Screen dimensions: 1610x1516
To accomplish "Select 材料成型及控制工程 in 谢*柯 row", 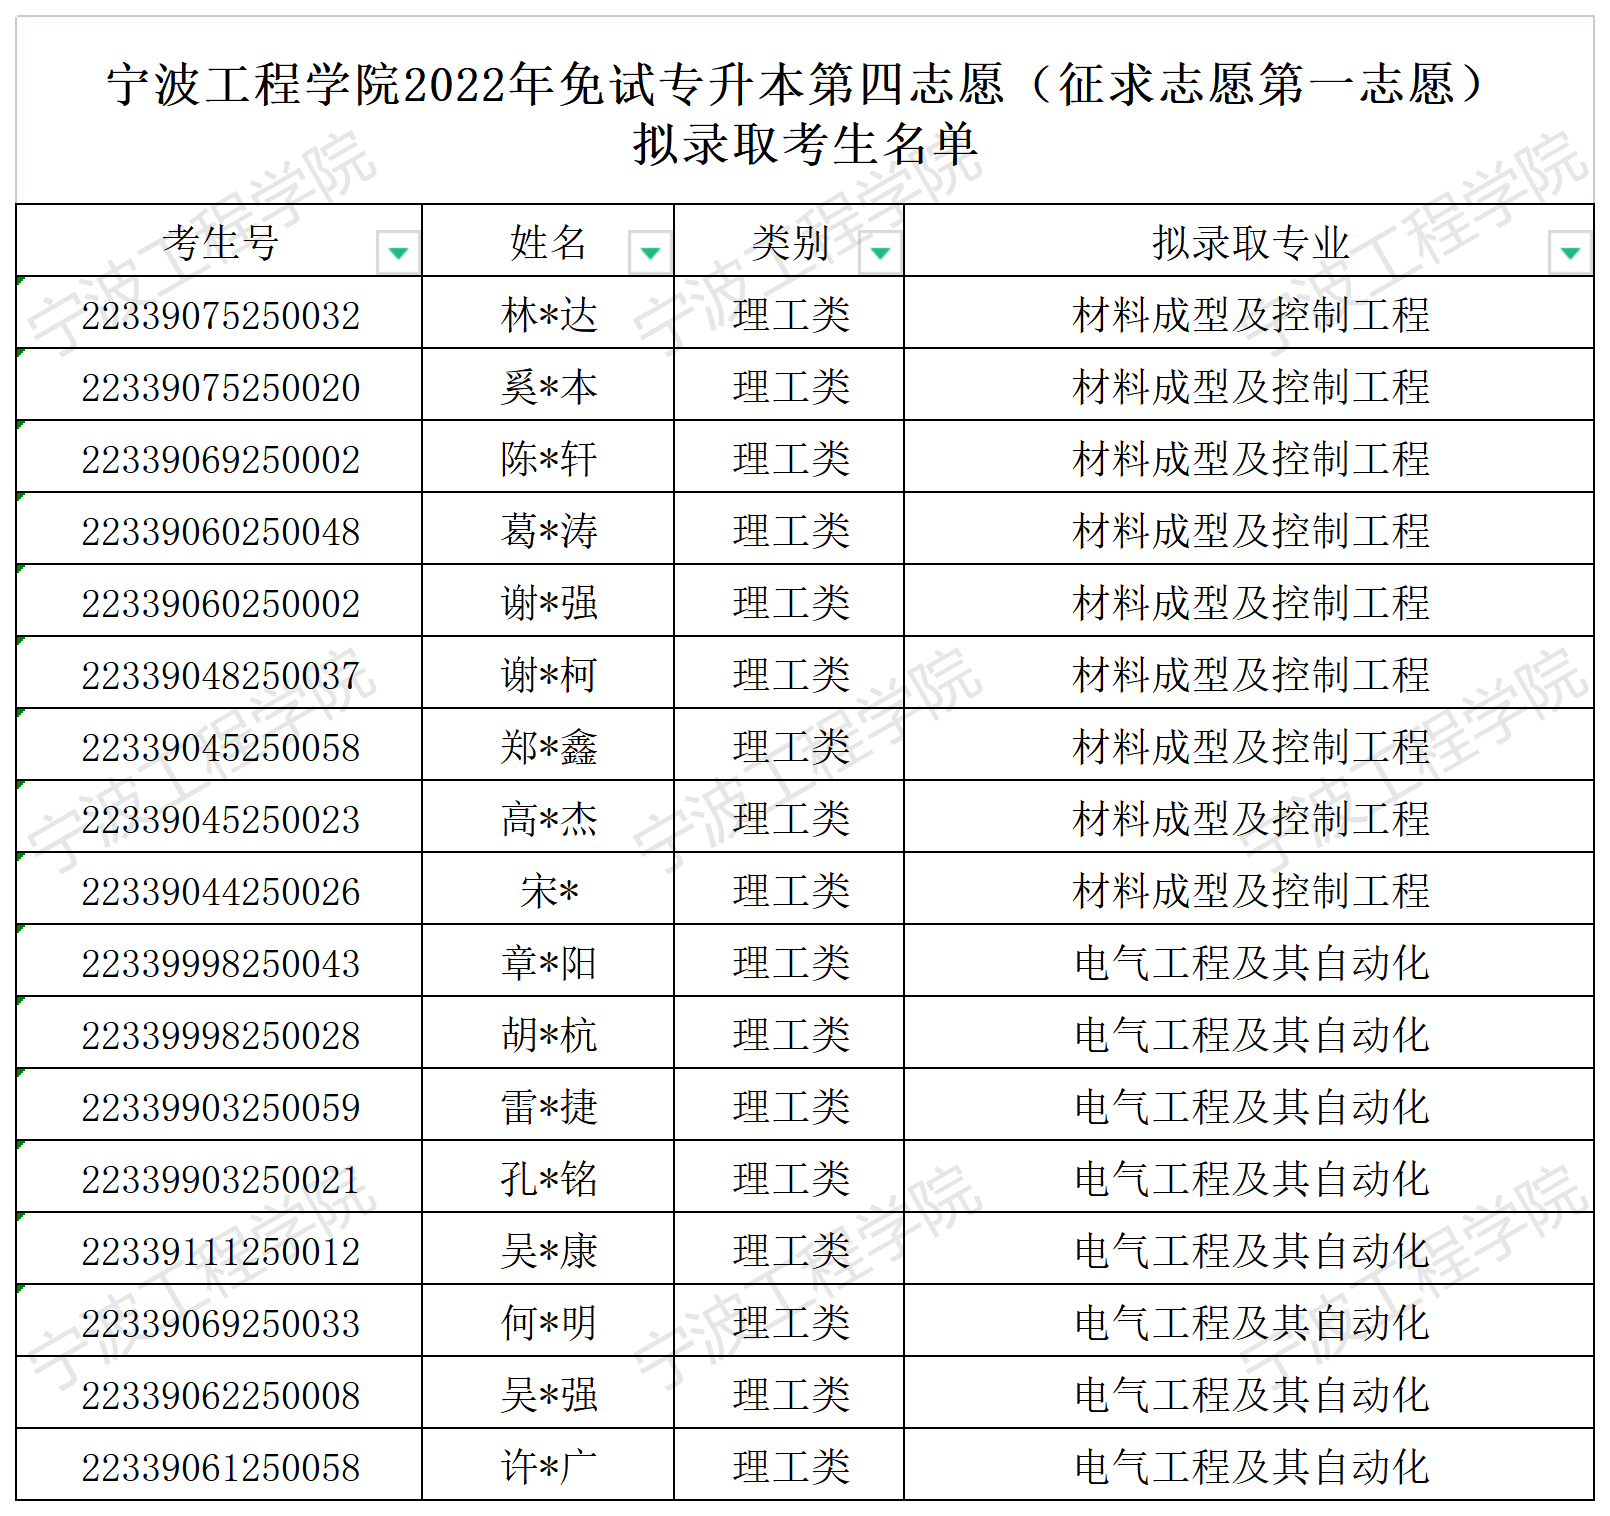I will pos(1249,673).
